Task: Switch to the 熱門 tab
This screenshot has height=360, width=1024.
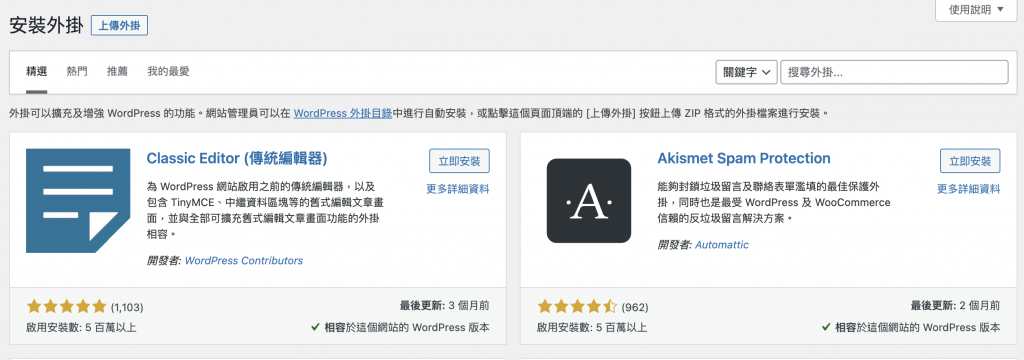Action: click(77, 71)
